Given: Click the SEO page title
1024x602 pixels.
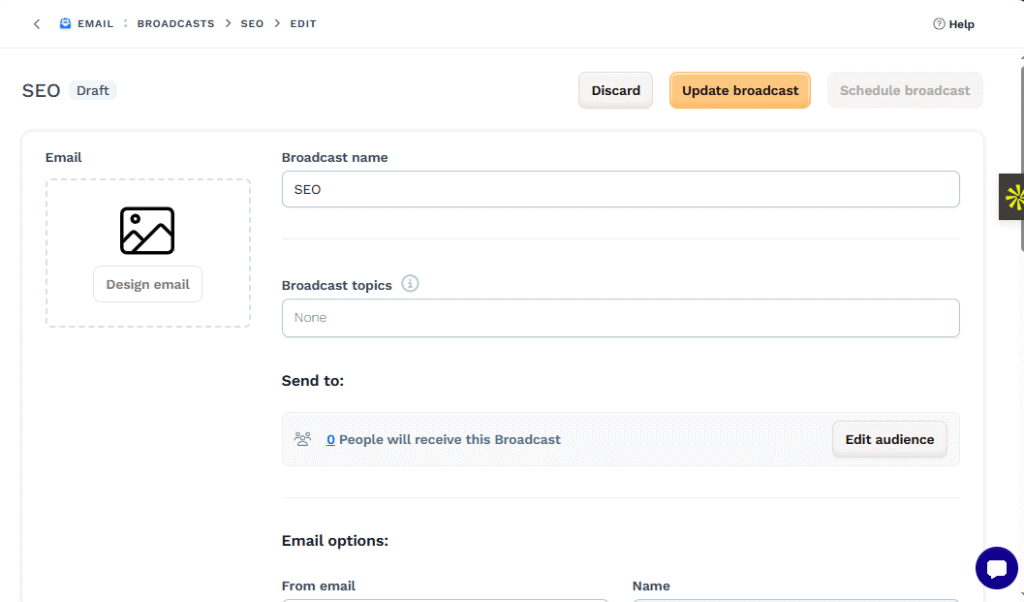Looking at the screenshot, I should point(41,90).
